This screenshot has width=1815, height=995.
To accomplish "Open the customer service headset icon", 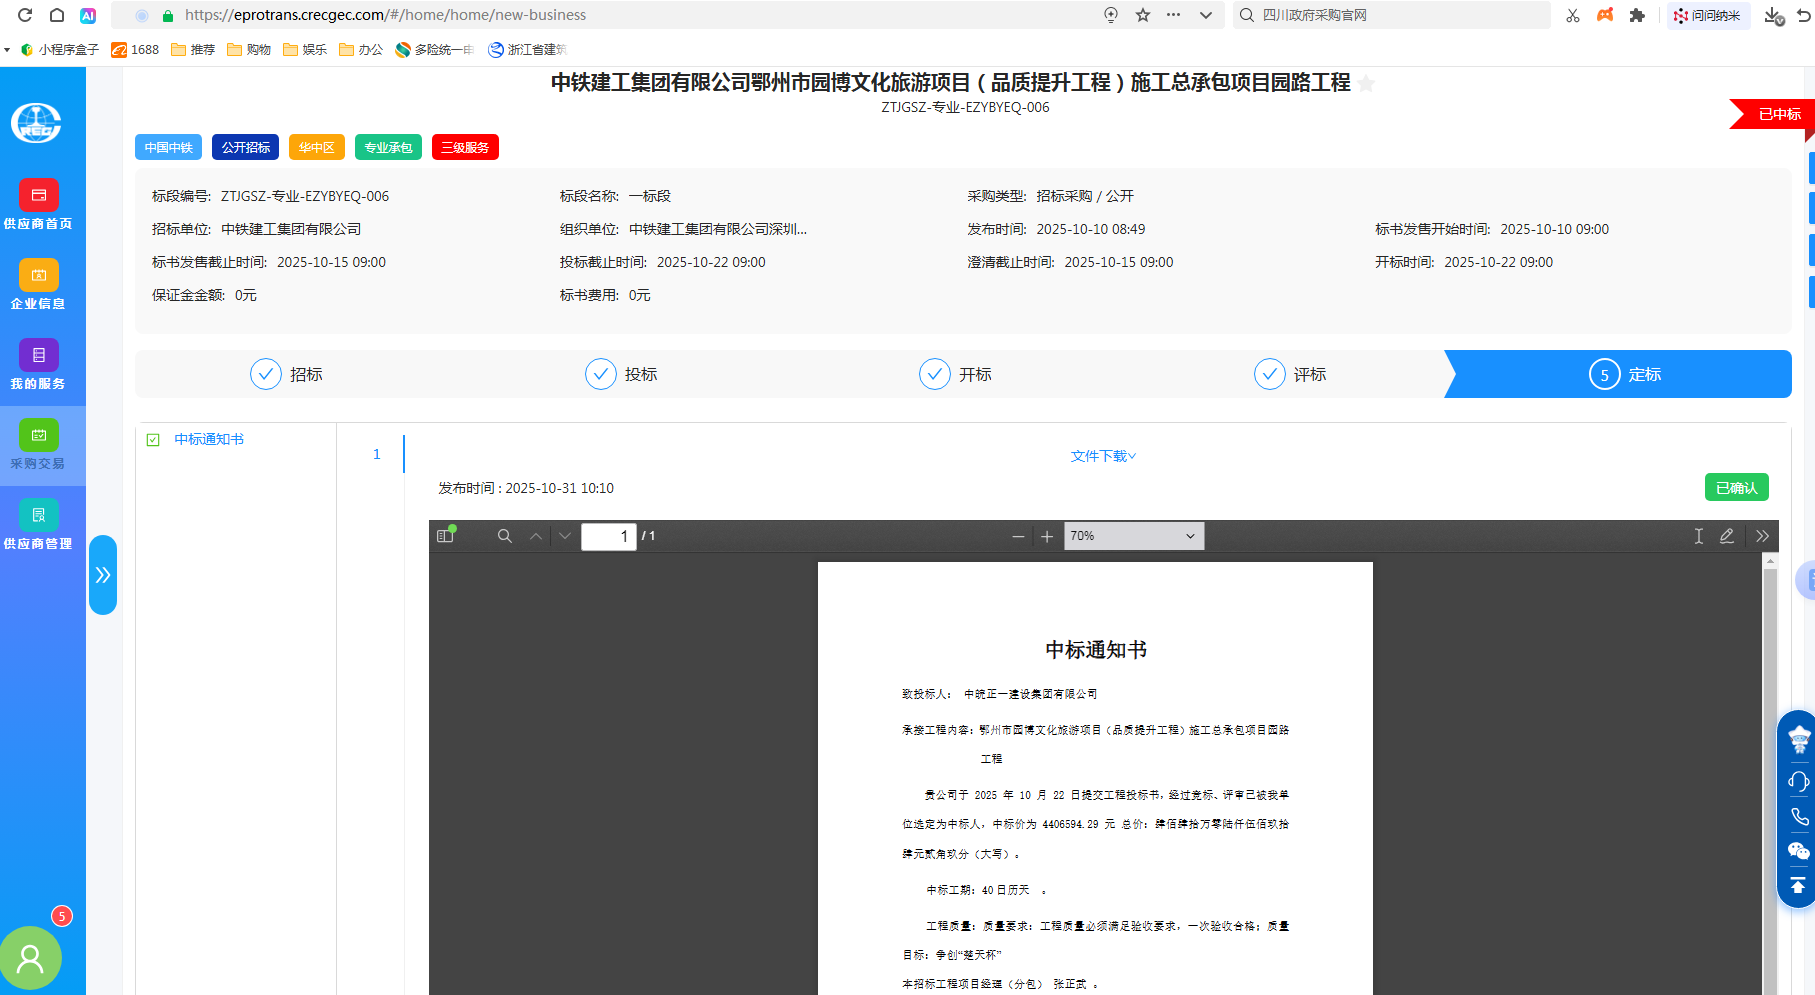I will tap(1796, 781).
